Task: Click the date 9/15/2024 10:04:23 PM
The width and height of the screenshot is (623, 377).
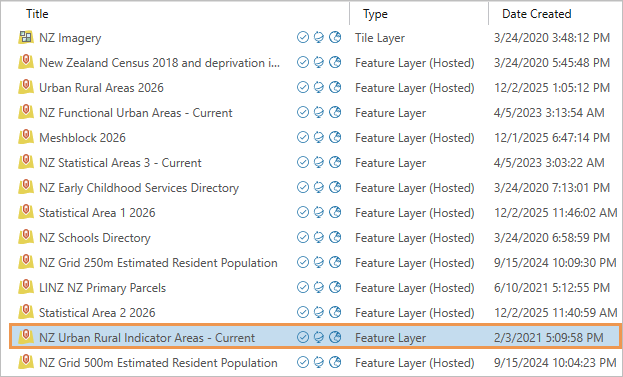Action: 555,363
